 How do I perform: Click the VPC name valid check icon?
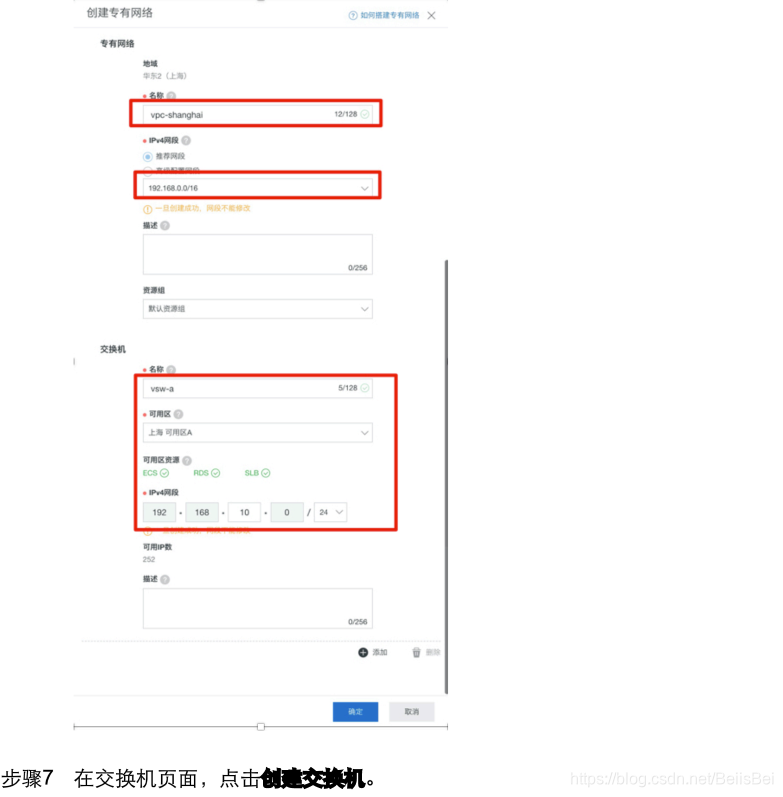[365, 114]
